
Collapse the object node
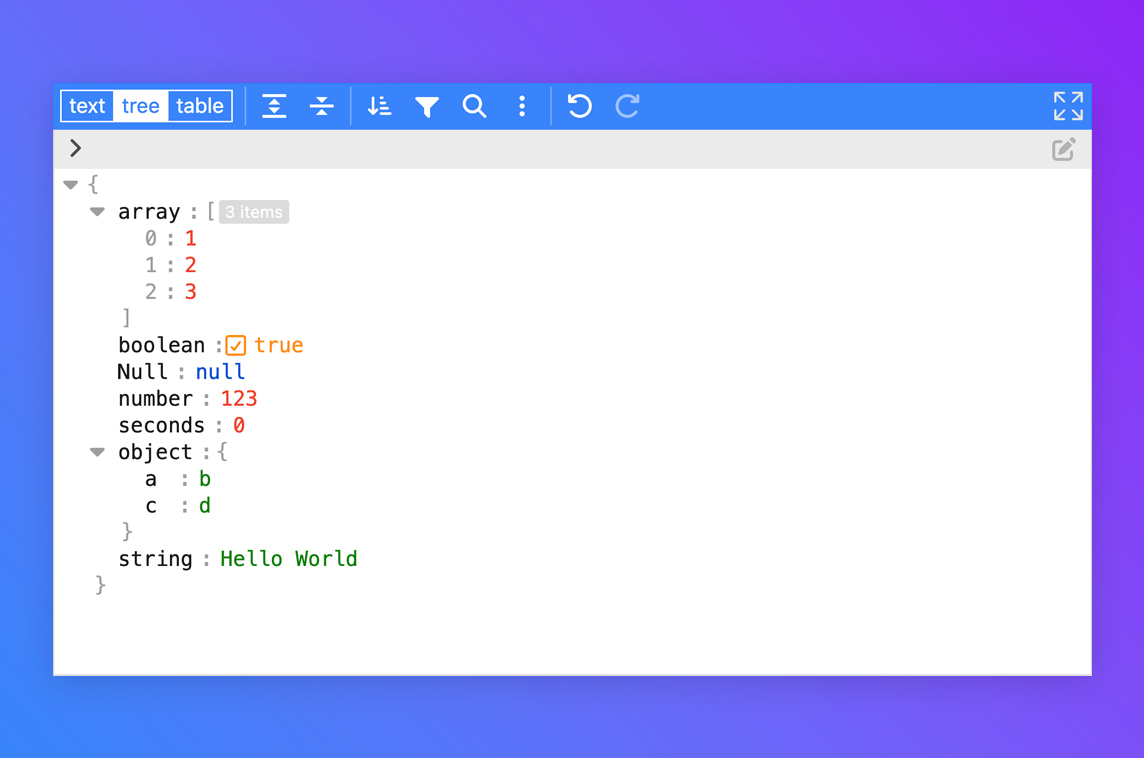[97, 452]
